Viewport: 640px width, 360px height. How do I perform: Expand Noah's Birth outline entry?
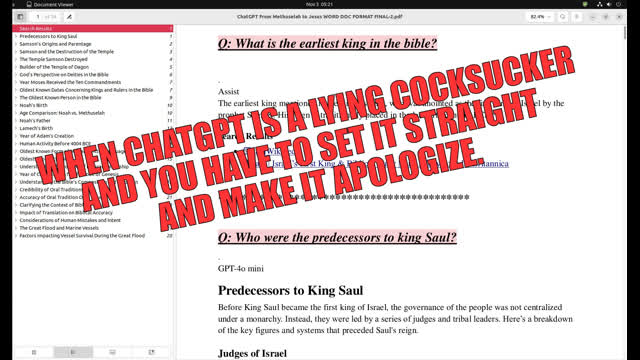point(16,105)
